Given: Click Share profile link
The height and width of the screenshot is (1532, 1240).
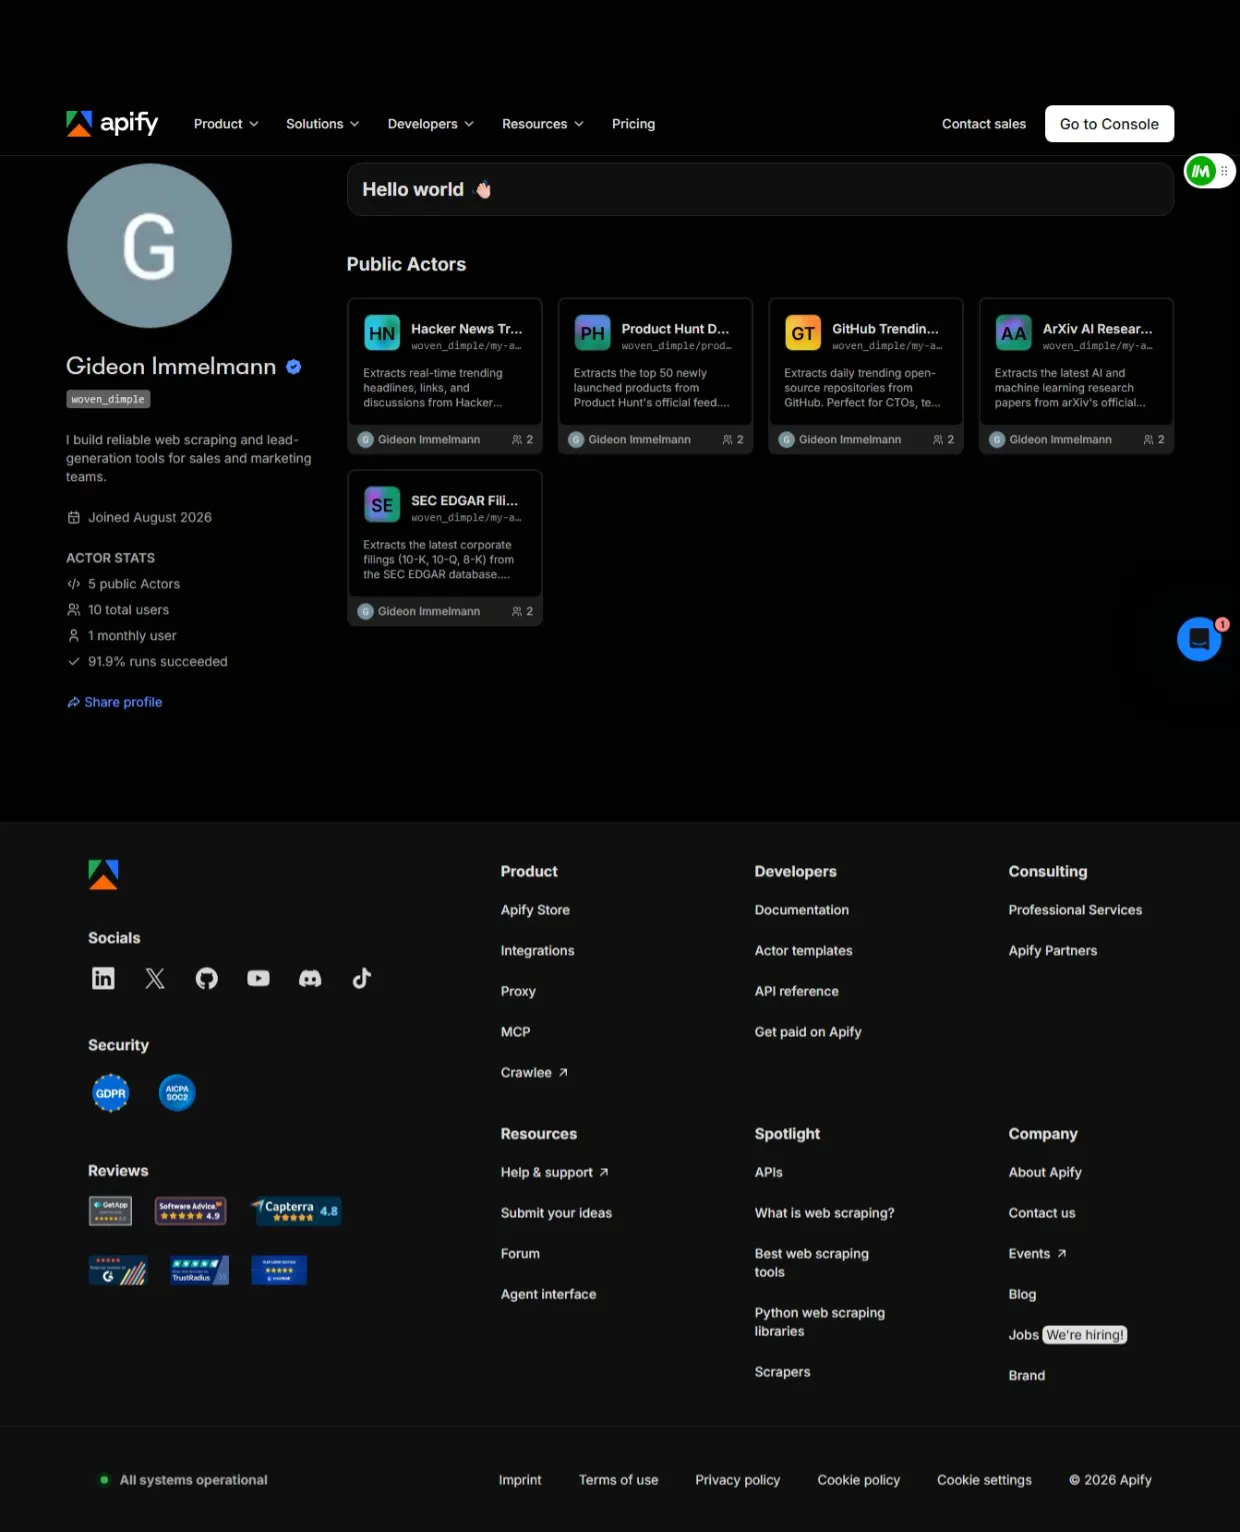Looking at the screenshot, I should point(114,702).
